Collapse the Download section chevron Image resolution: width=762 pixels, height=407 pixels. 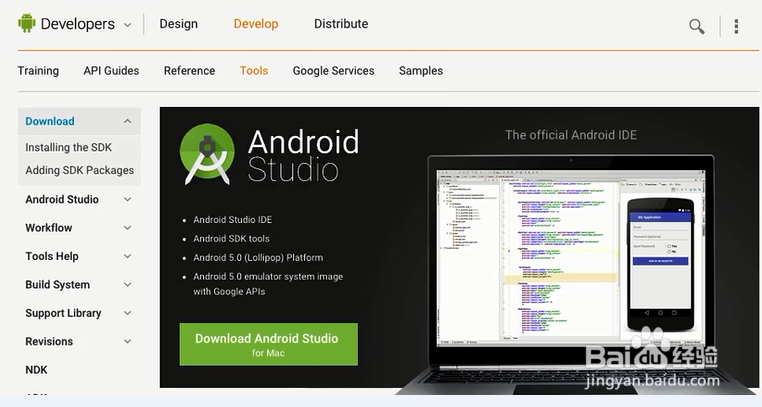(x=127, y=121)
